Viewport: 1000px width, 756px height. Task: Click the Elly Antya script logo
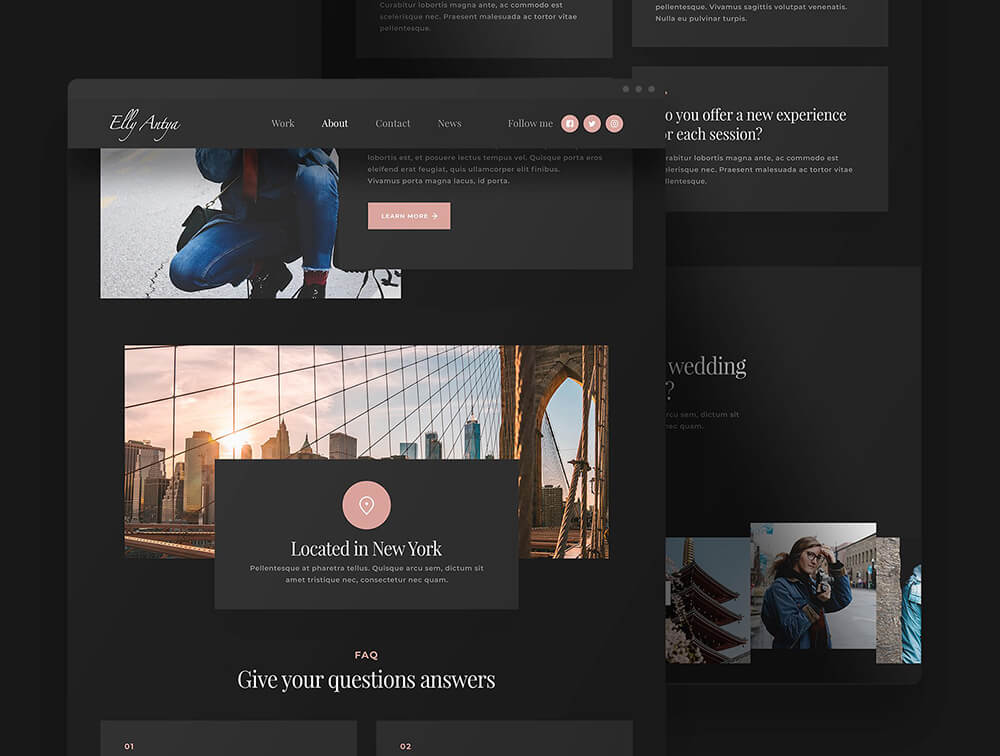pos(145,124)
